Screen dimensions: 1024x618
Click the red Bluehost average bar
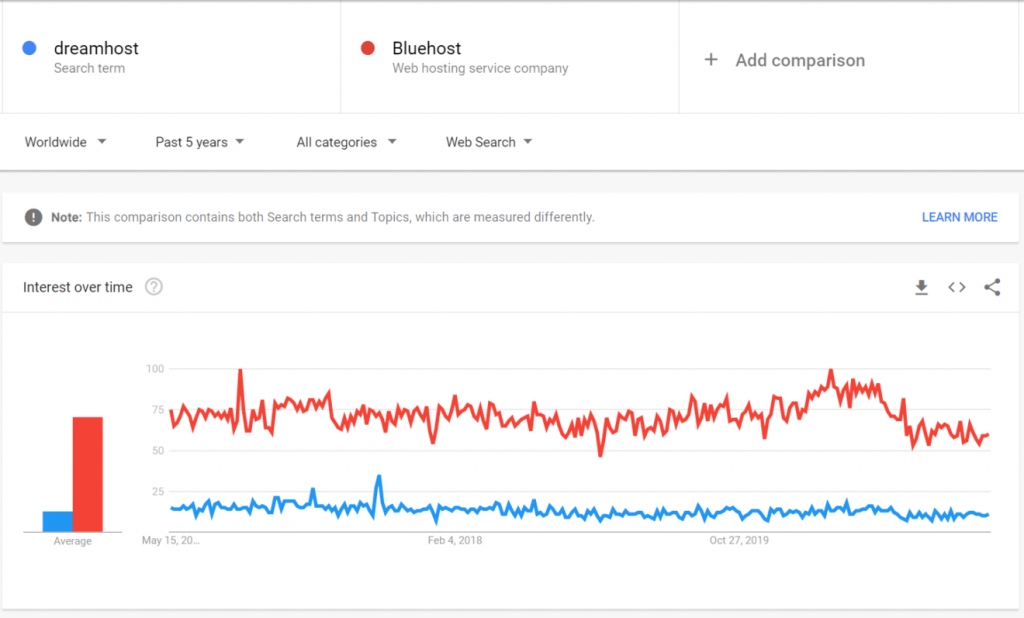[x=88, y=474]
